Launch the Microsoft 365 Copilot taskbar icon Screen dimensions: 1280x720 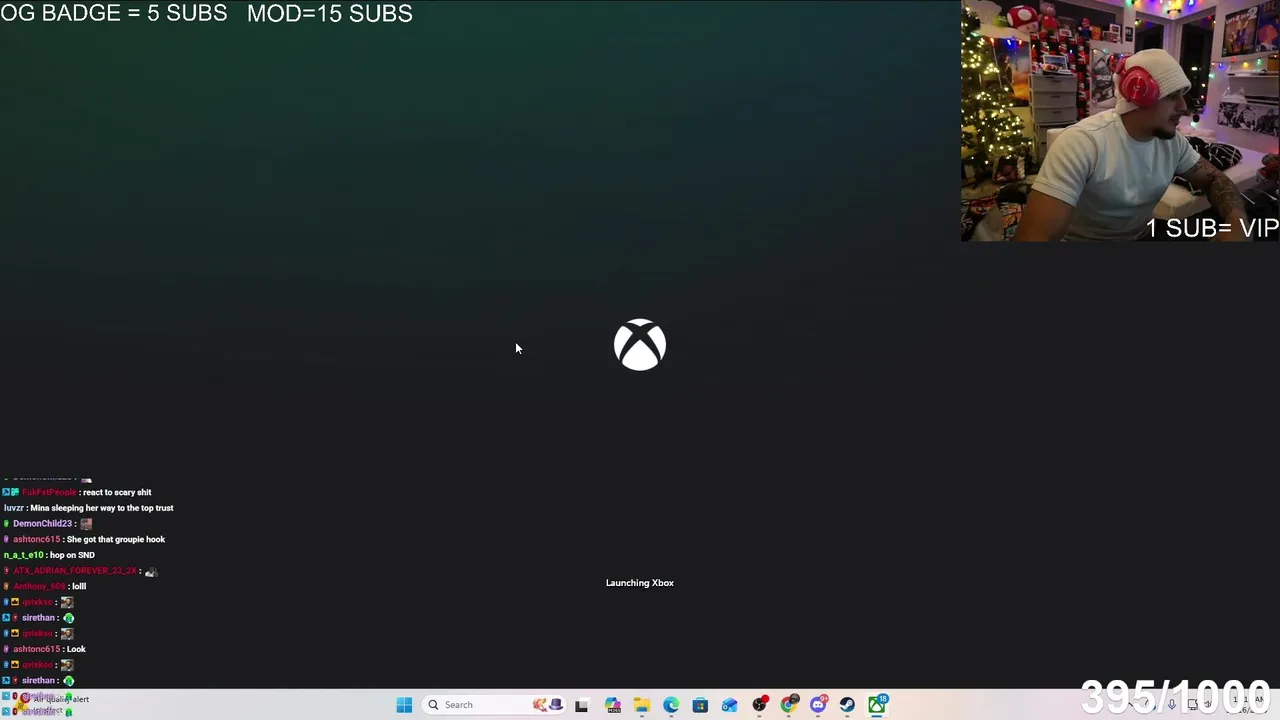click(x=612, y=705)
